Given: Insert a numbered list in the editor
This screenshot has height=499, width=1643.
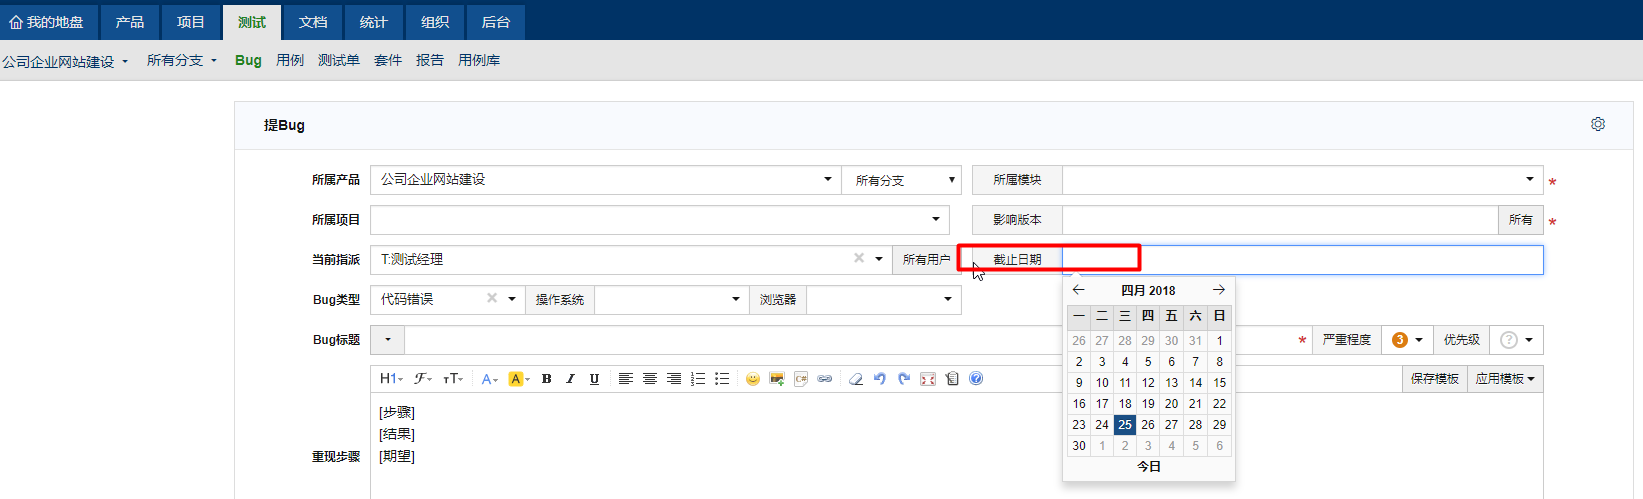Looking at the screenshot, I should (x=698, y=379).
